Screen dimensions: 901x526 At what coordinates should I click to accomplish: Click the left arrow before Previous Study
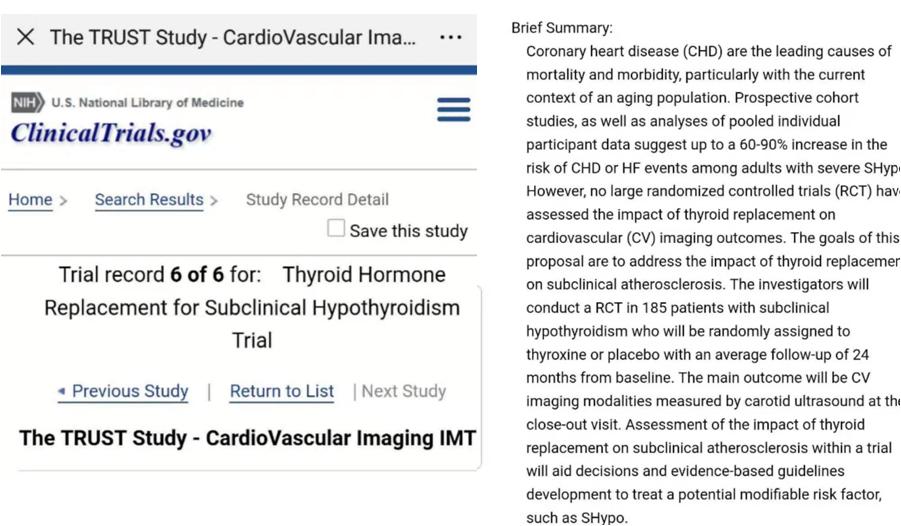tap(62, 391)
